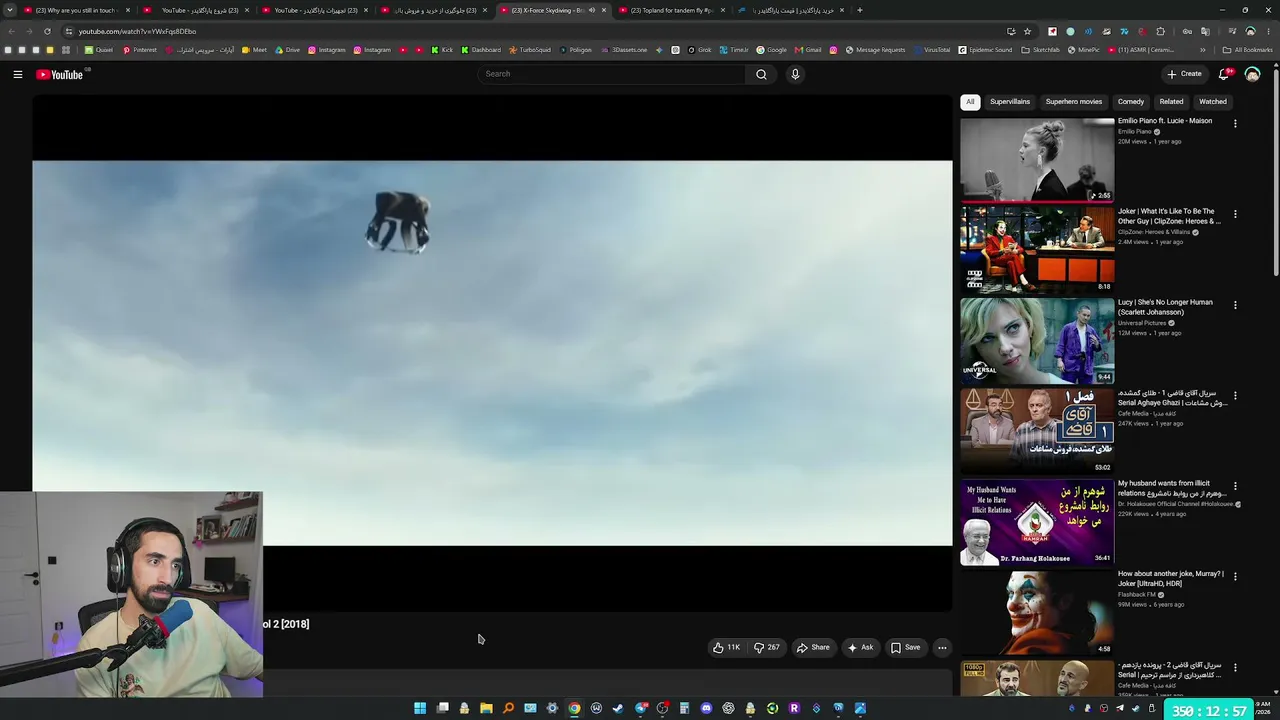This screenshot has width=1280, height=720.
Task: Open Windows Start menu
Action: 420,708
